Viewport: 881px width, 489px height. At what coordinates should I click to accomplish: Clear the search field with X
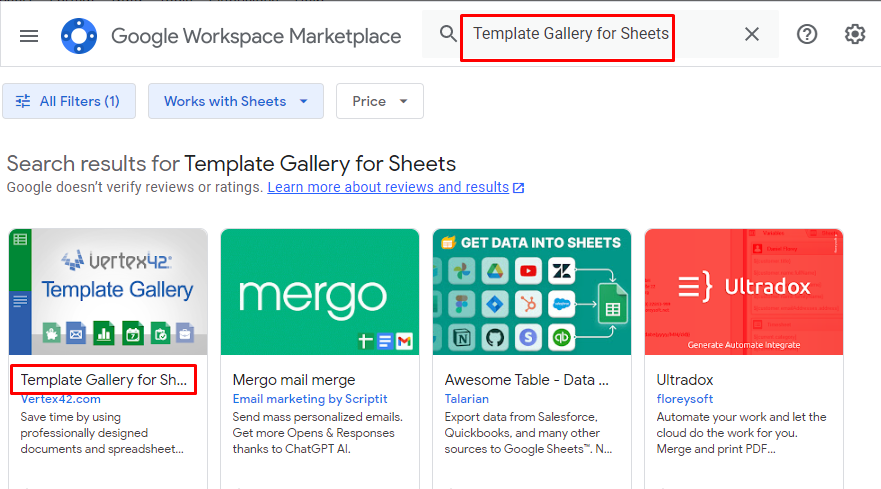tap(752, 34)
